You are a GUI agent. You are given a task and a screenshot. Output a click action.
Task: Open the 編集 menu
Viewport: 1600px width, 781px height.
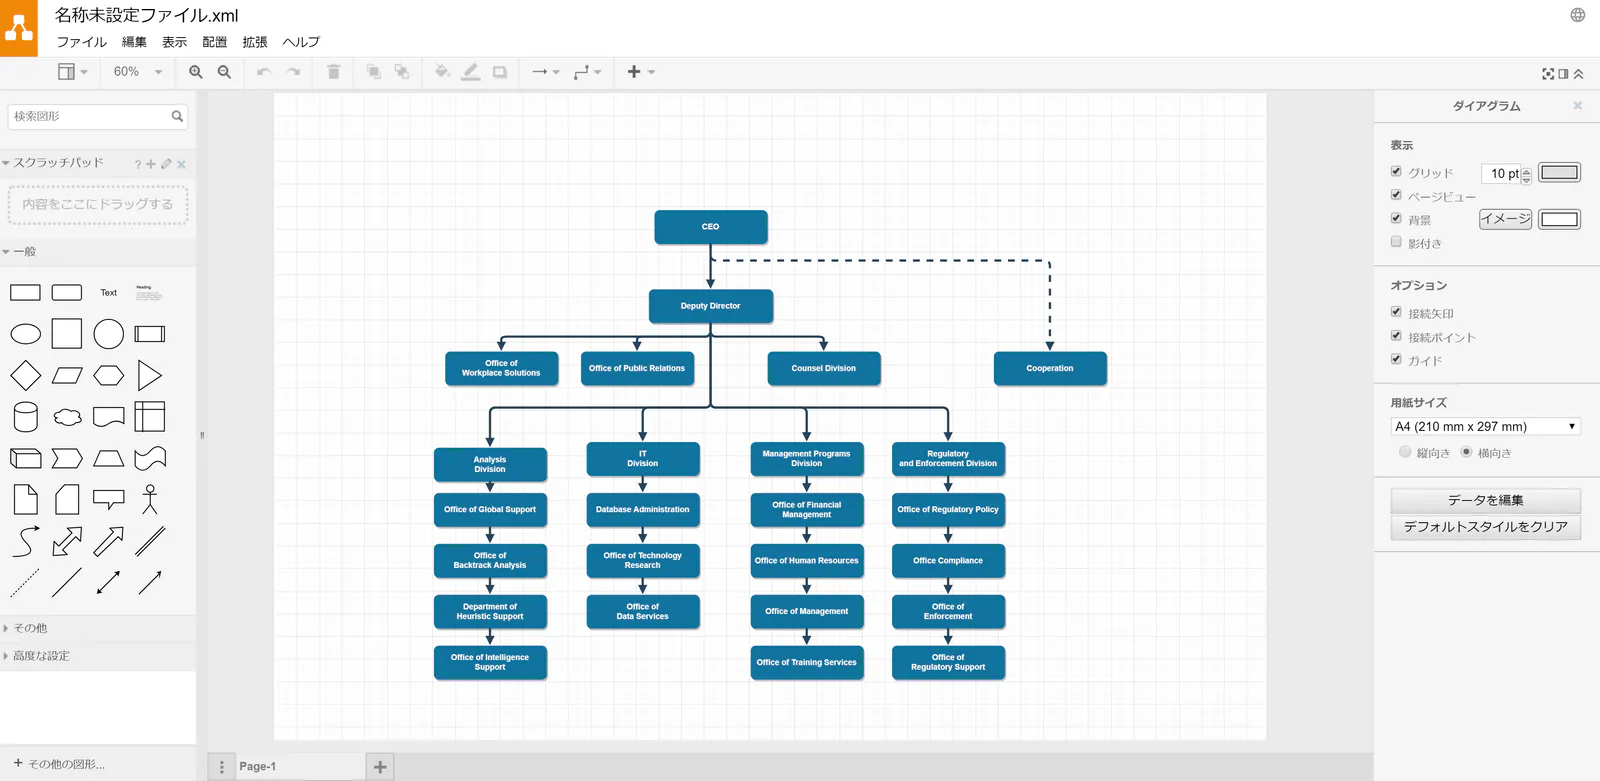[x=134, y=42]
